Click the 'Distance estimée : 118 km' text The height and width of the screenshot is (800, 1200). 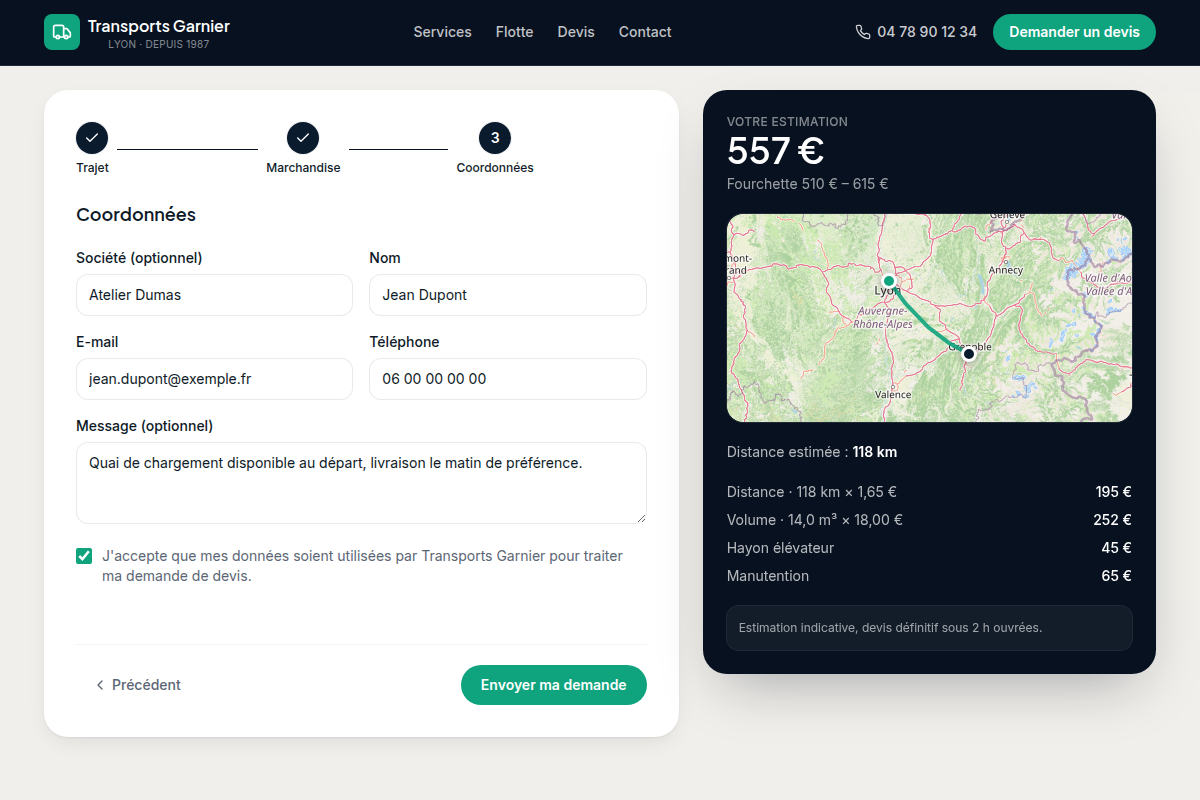(x=812, y=452)
